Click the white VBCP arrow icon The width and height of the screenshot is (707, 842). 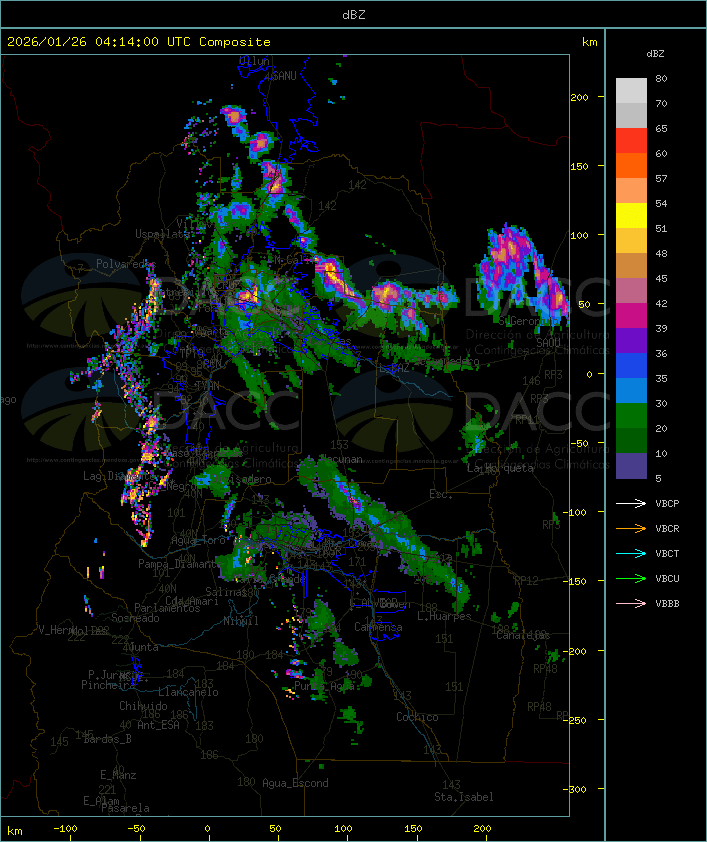coord(632,503)
